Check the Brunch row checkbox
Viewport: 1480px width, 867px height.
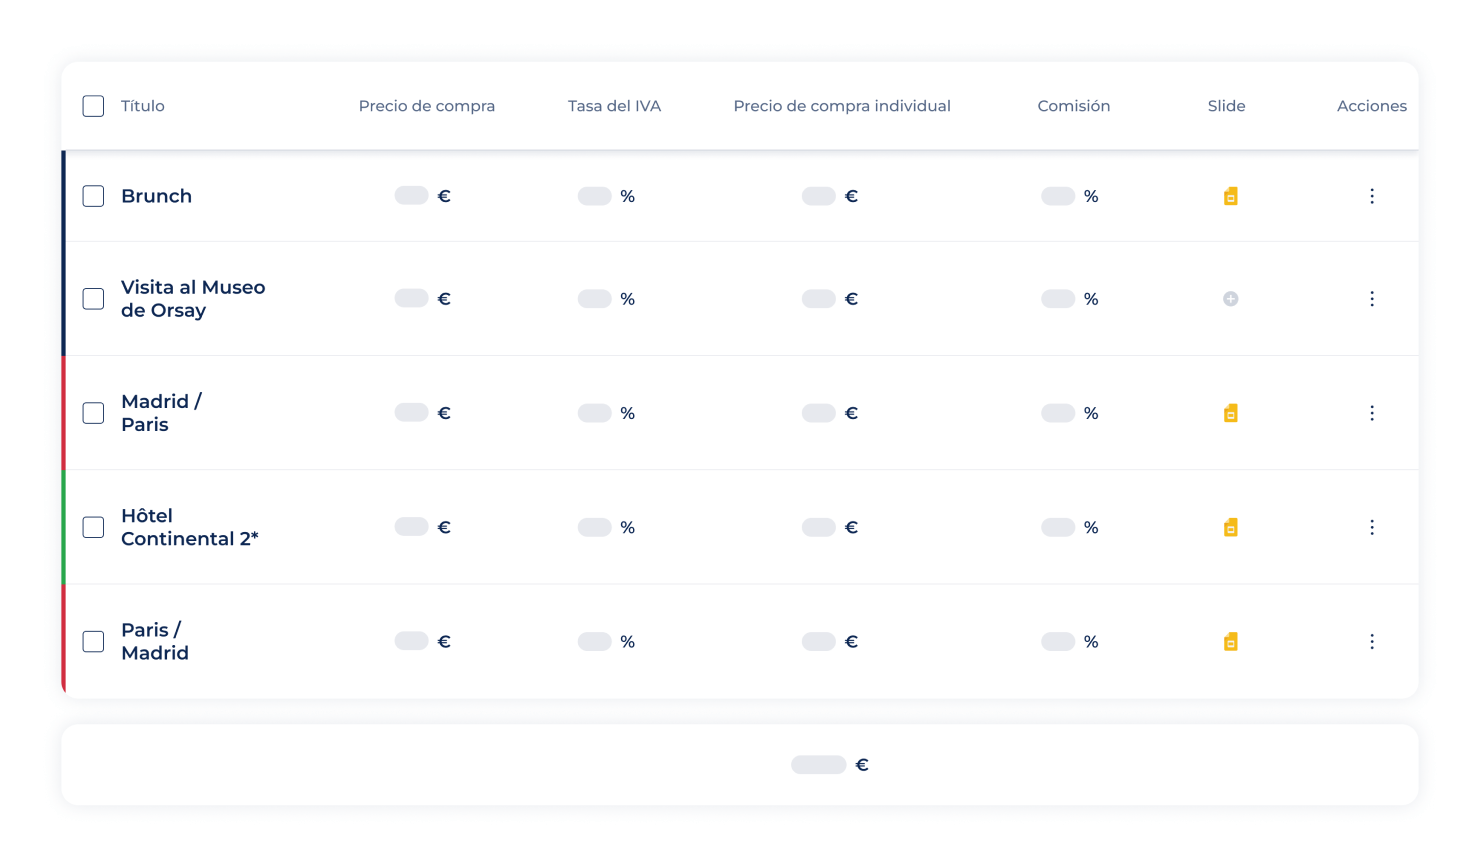[93, 196]
